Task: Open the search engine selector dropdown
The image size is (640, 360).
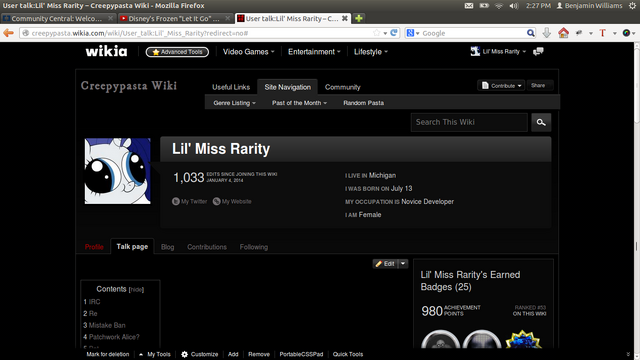Action: click(x=413, y=33)
